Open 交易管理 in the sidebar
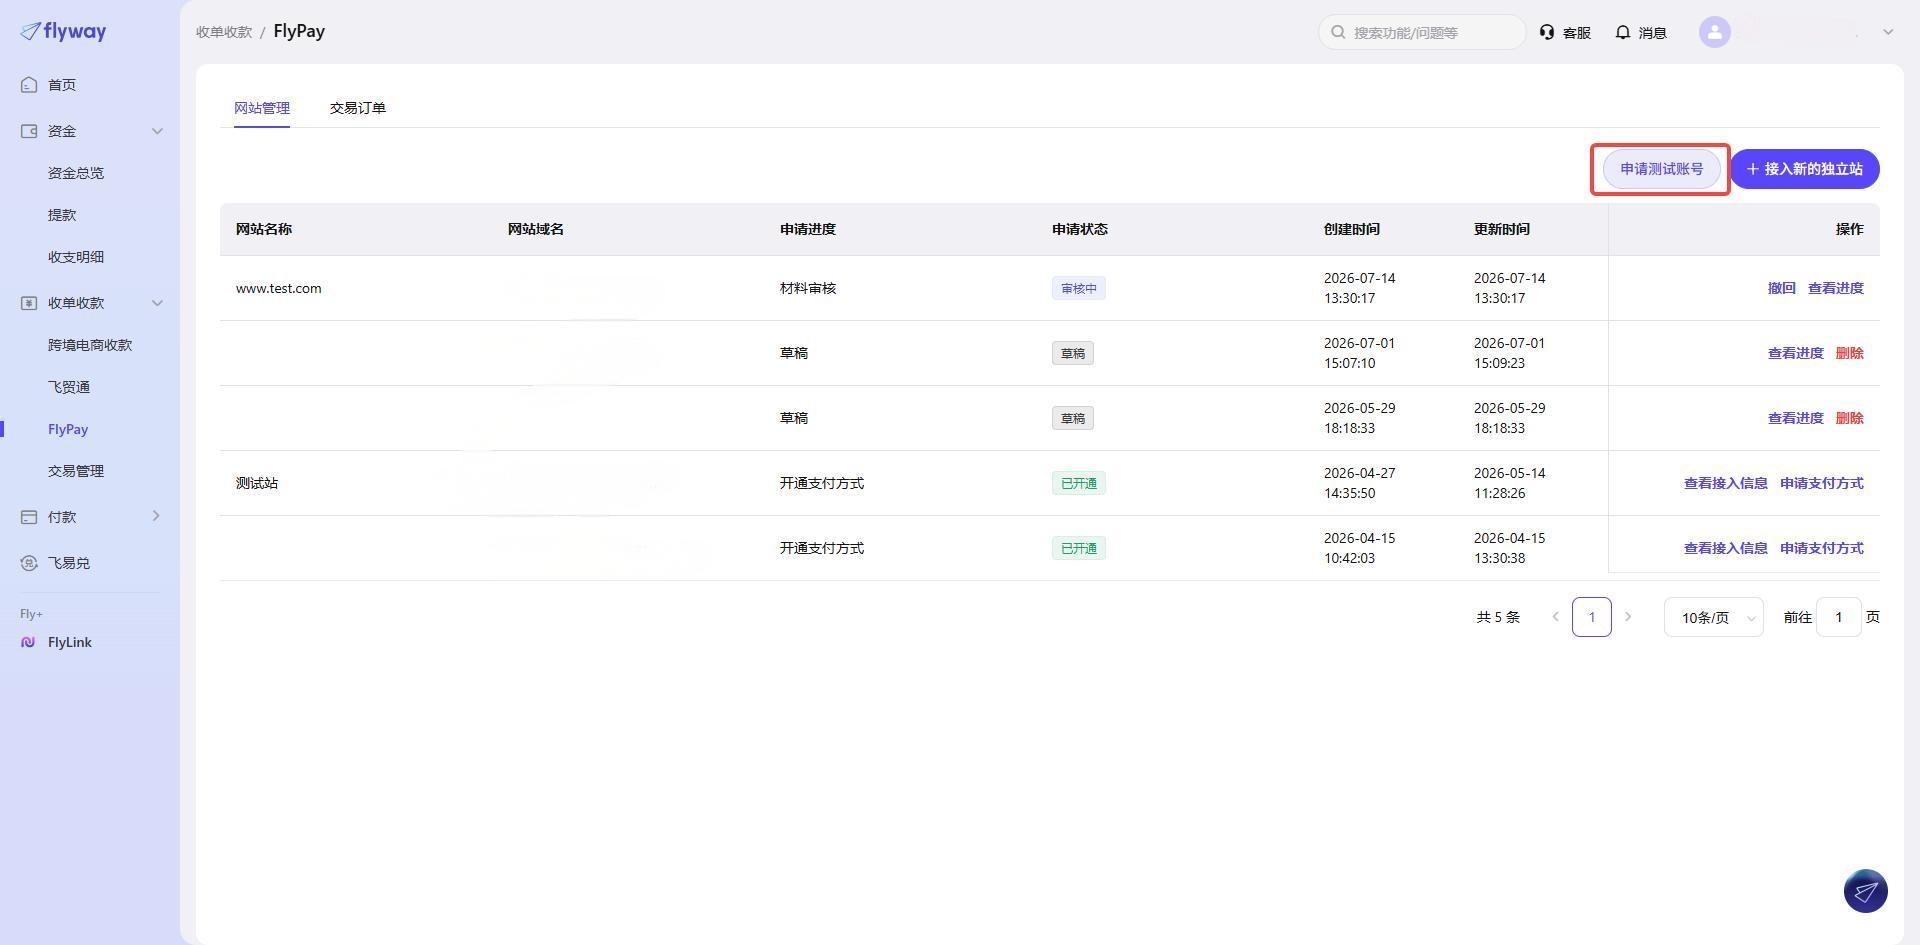The image size is (1920, 945). tap(76, 471)
